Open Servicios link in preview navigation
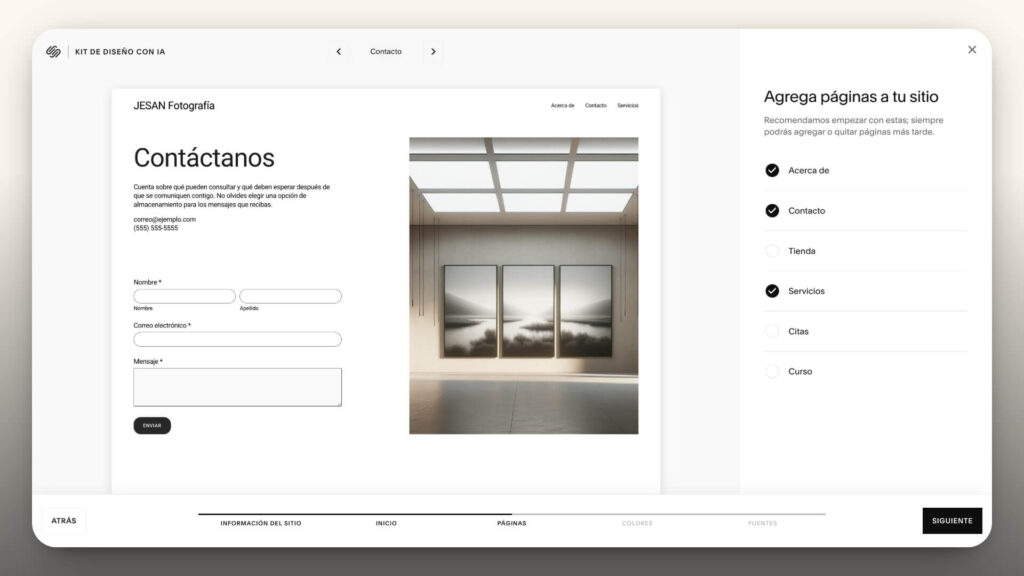 click(627, 106)
